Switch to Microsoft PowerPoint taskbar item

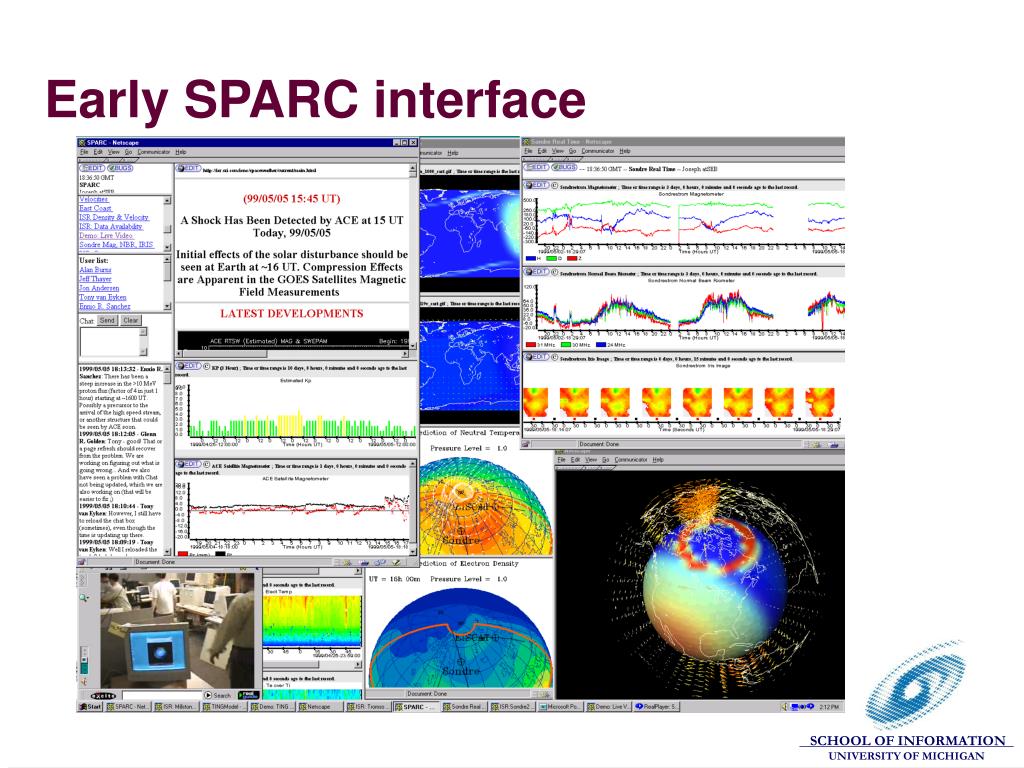[560, 707]
